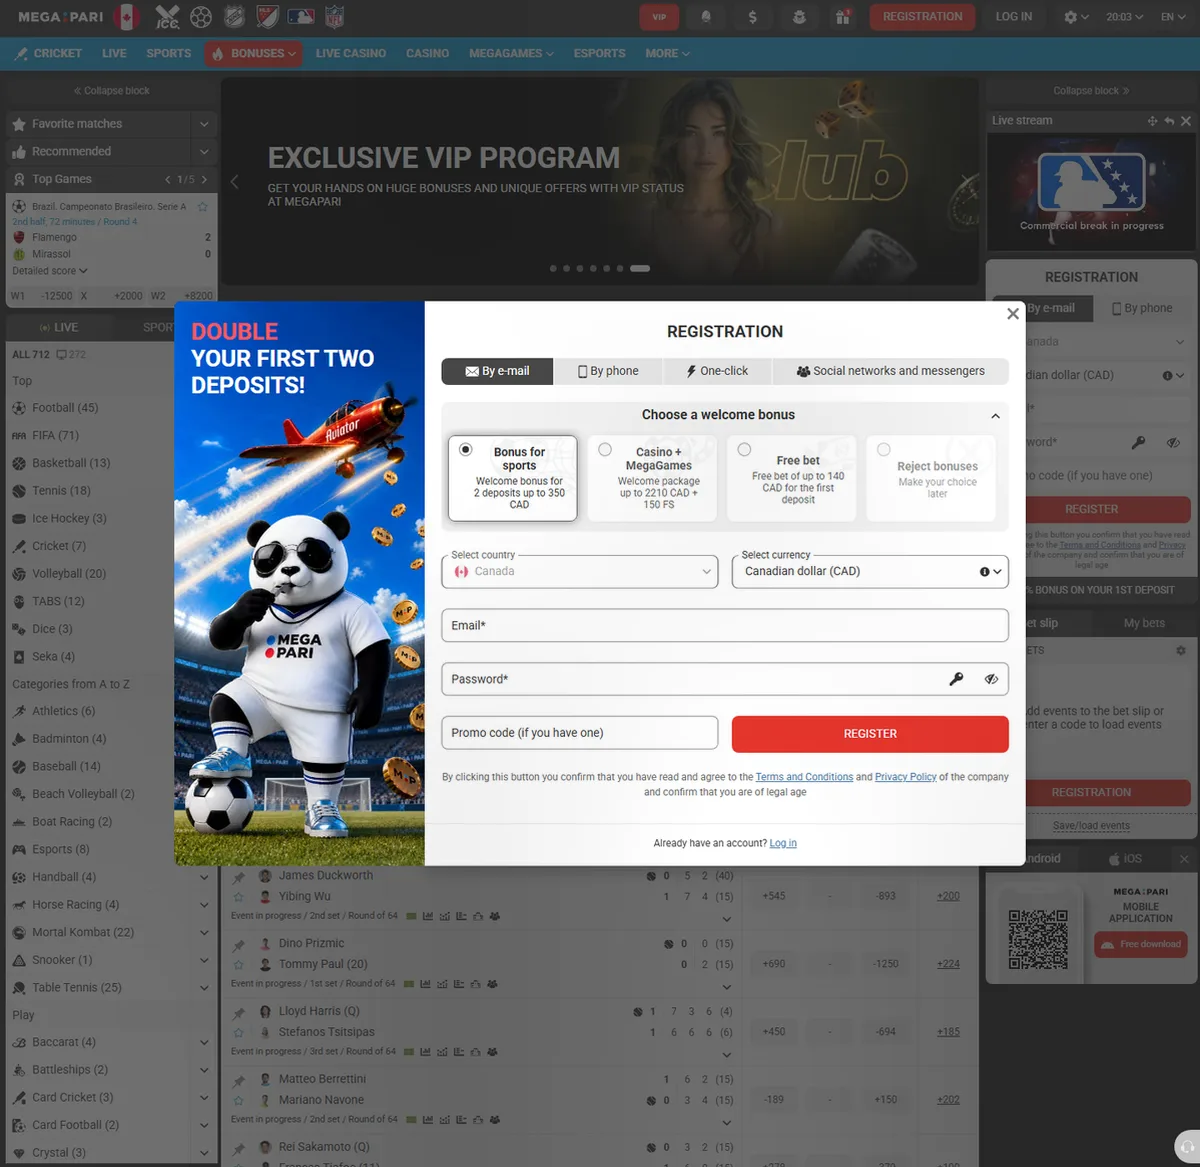Click the currency info icon in dropdown
Image resolution: width=1200 pixels, height=1167 pixels.
(x=984, y=572)
